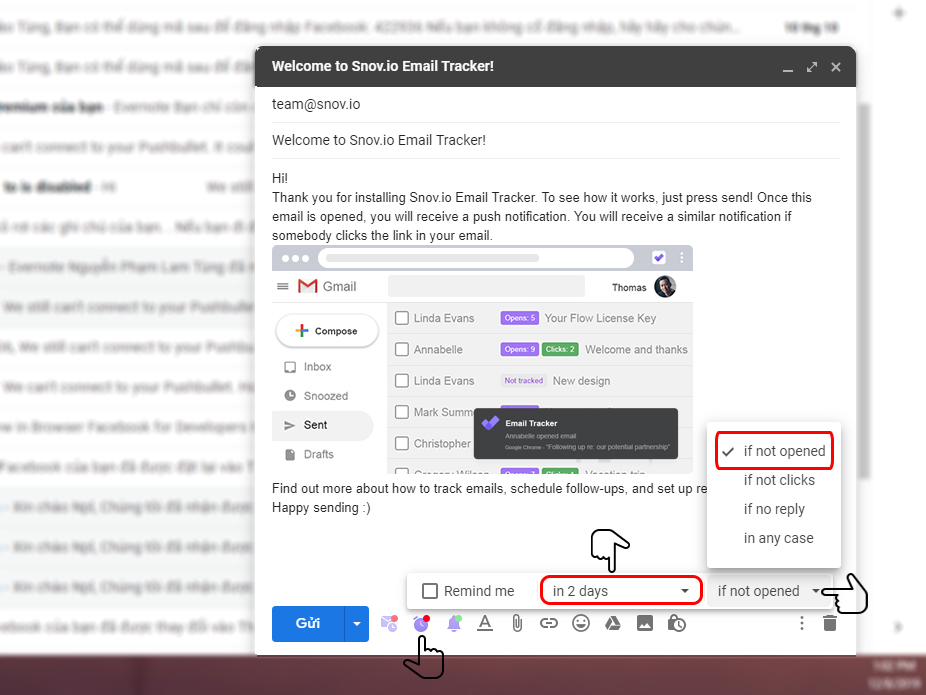Insert files using Google Drive icon
The image size is (926, 695).
(613, 623)
